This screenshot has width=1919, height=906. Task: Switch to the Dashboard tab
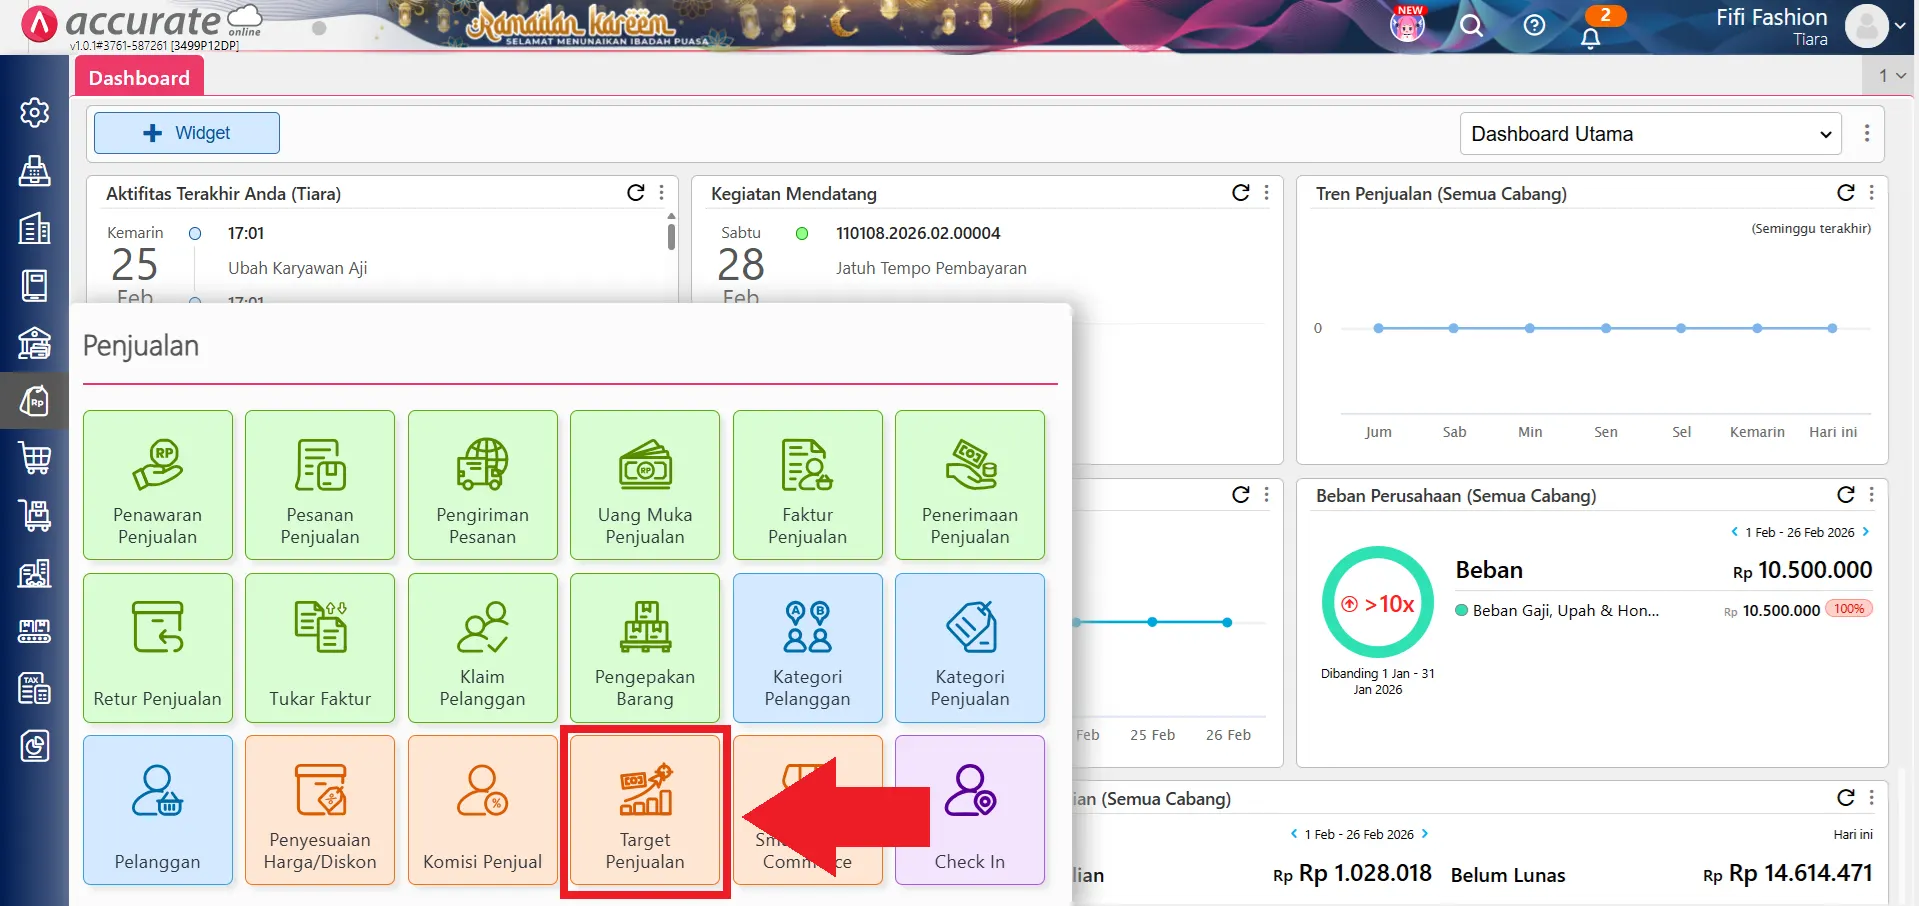[139, 78]
